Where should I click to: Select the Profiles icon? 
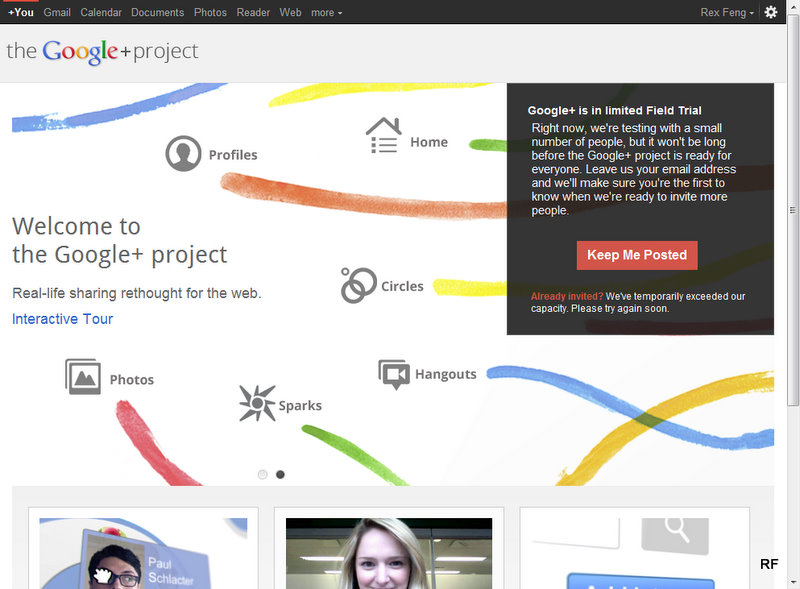pos(182,151)
